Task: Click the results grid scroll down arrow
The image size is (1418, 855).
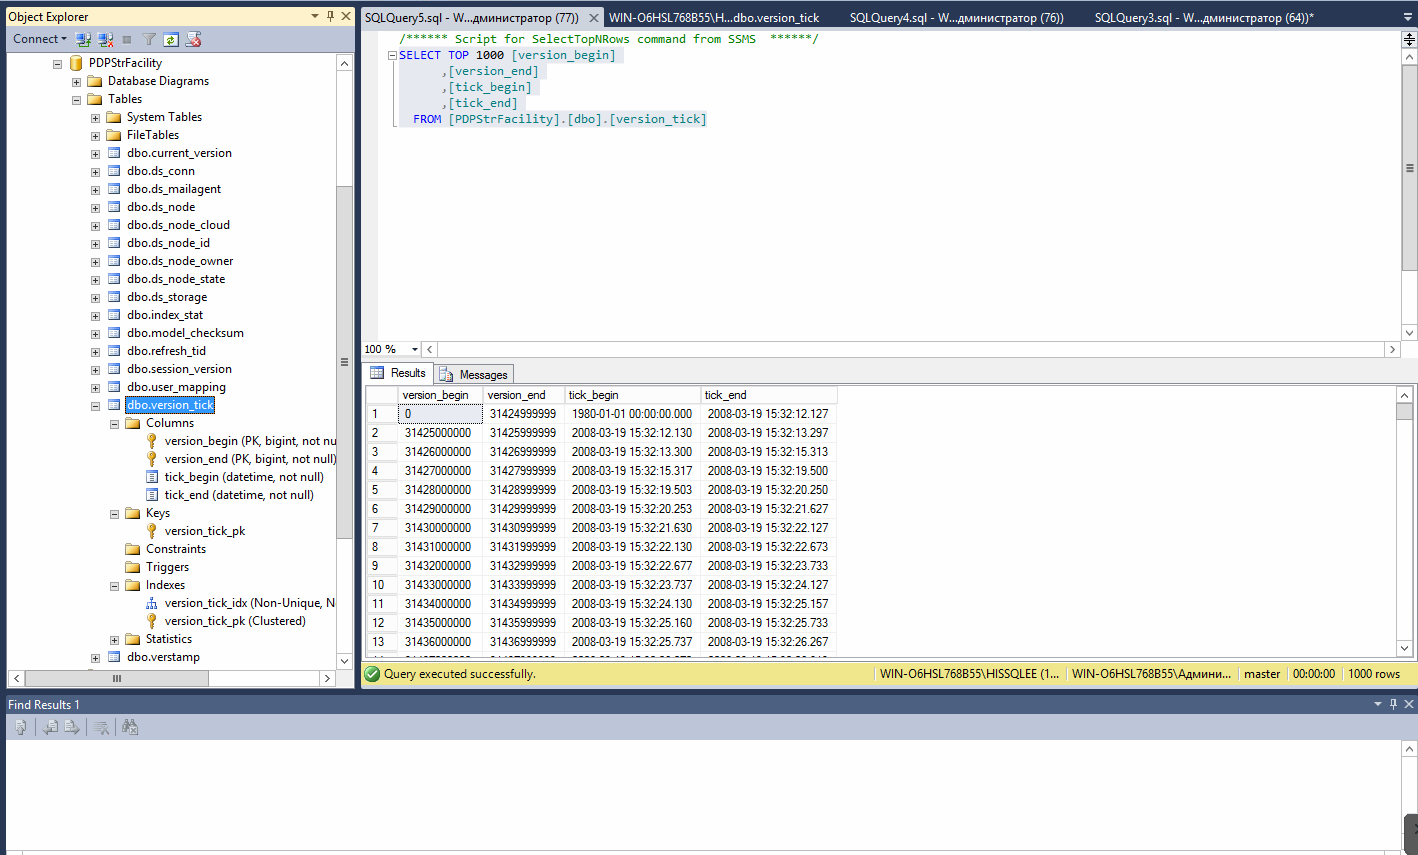Action: (x=1405, y=648)
